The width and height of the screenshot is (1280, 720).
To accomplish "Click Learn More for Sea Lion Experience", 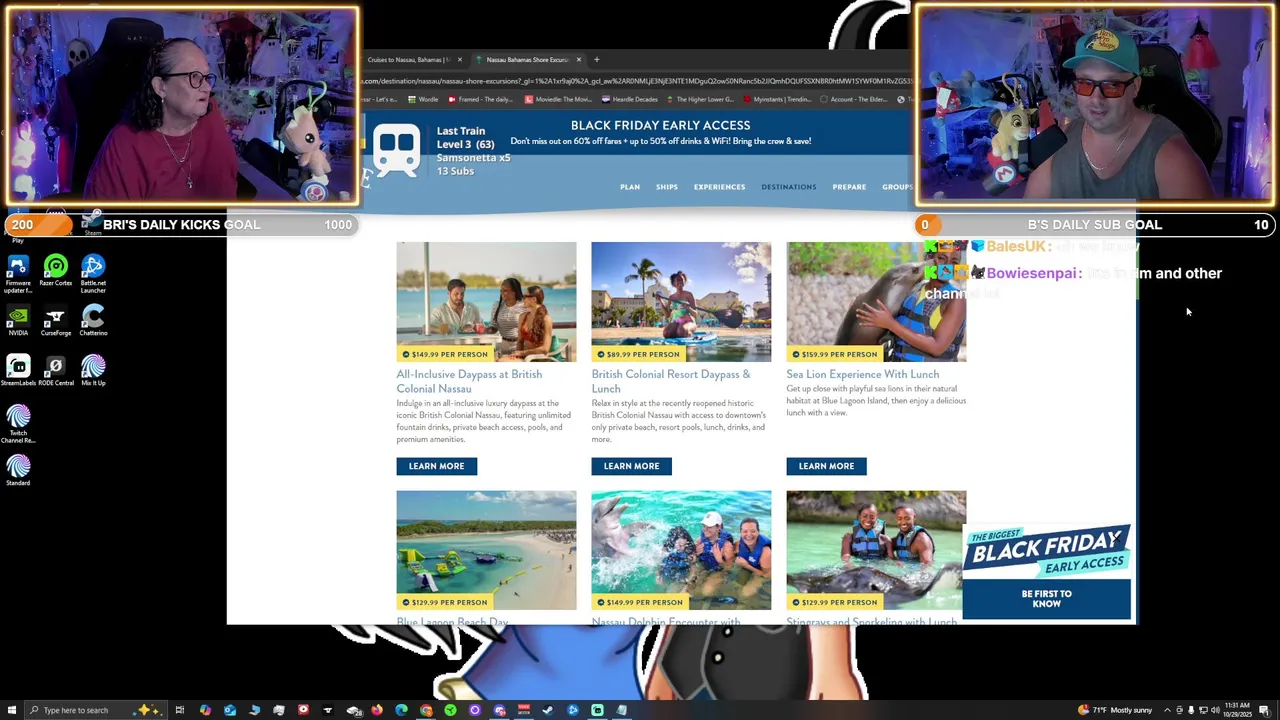I will point(826,466).
